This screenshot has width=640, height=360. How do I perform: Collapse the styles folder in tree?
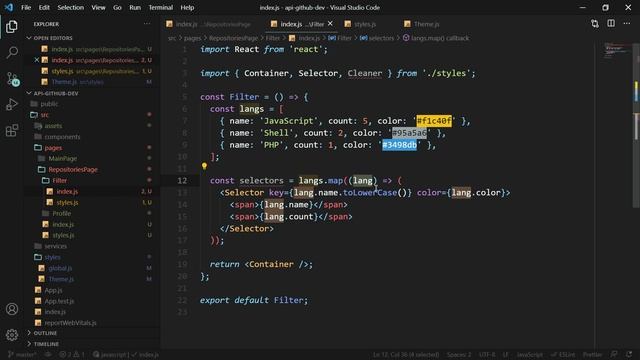(x=52, y=257)
